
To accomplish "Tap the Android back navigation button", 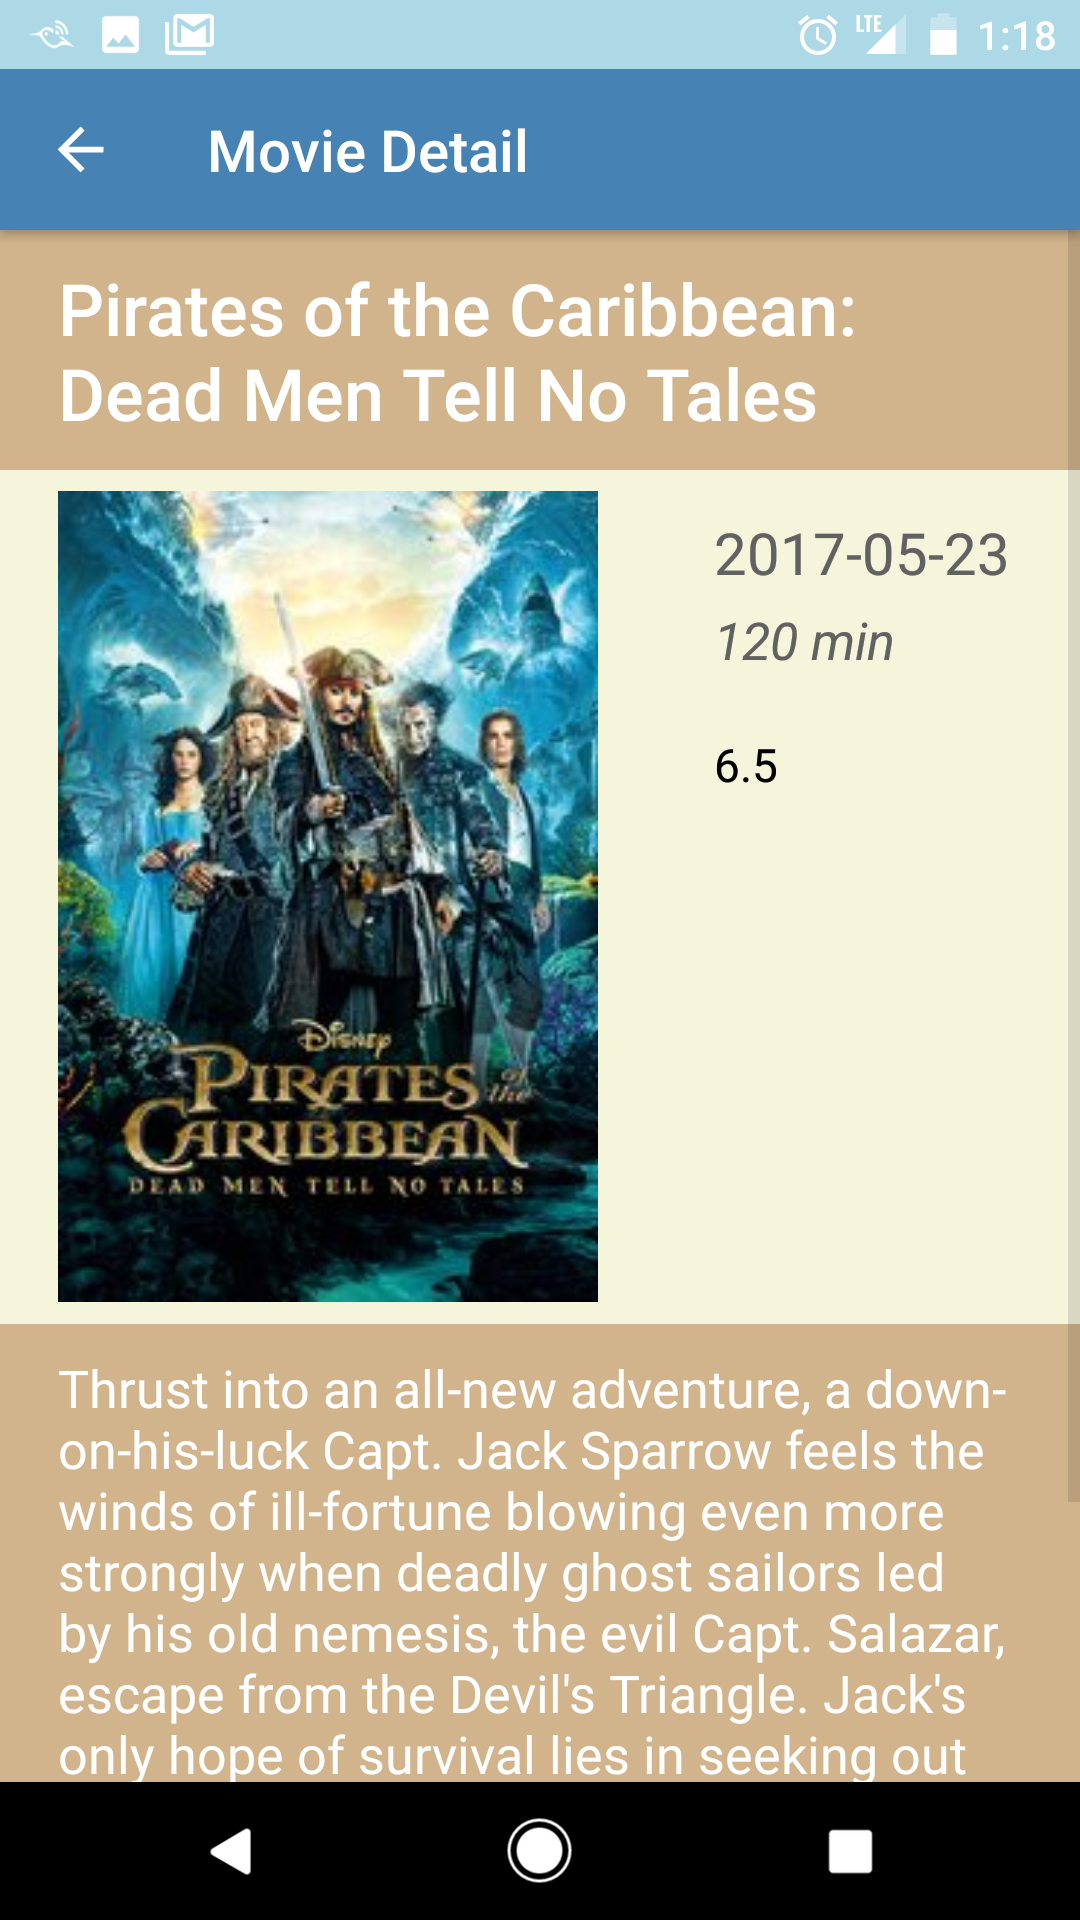I will coord(231,1851).
